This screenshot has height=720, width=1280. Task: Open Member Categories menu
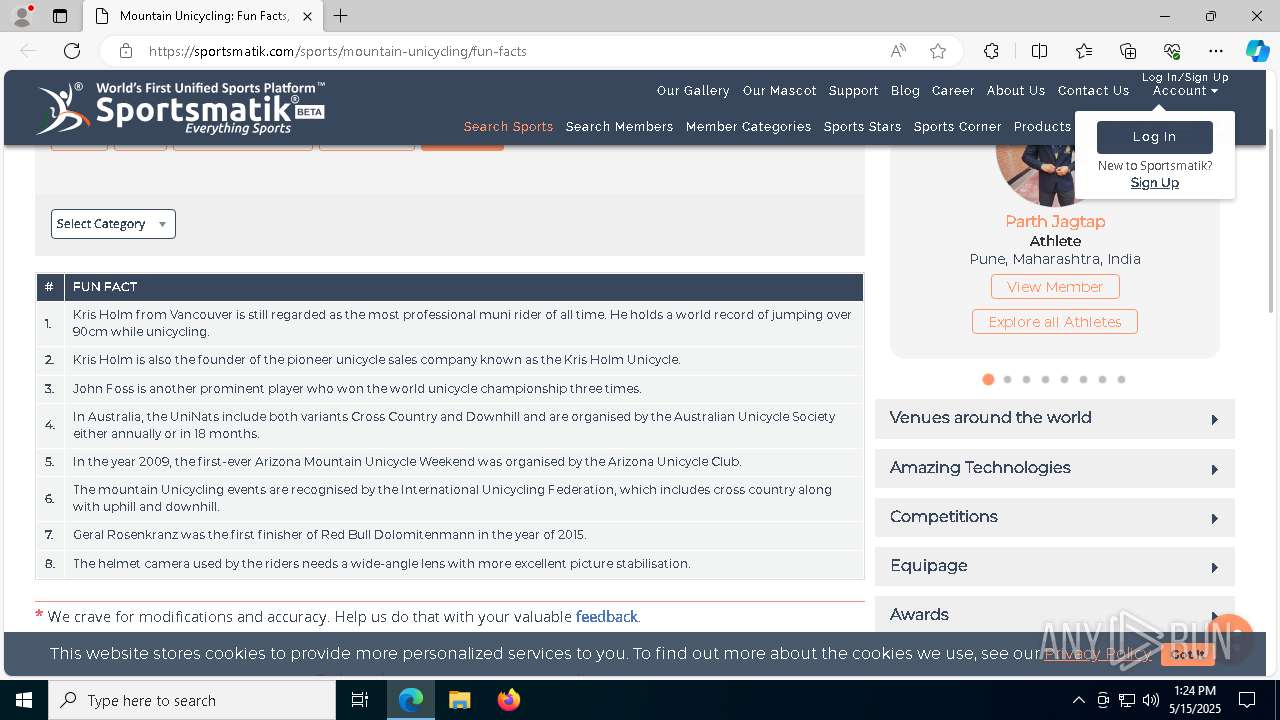[748, 127]
